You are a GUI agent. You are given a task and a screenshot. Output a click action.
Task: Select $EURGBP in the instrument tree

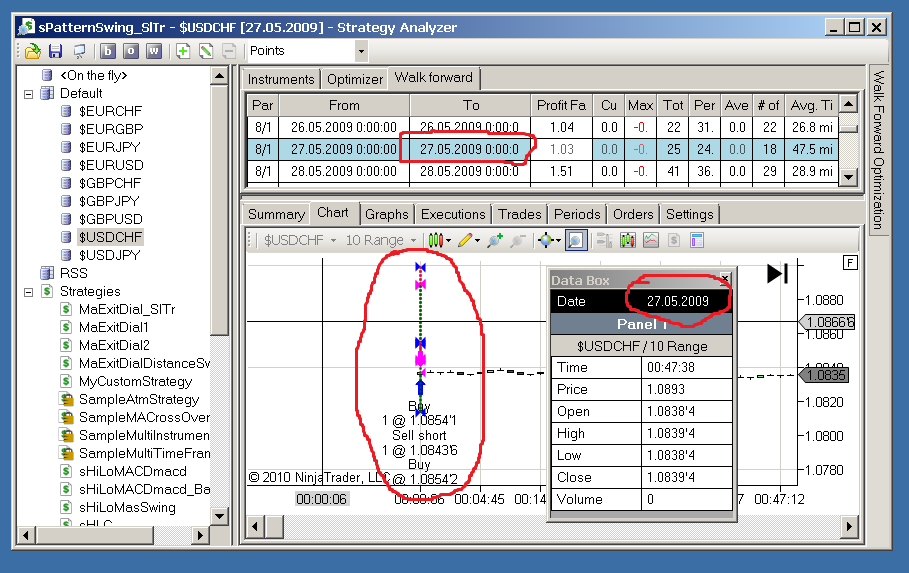tap(111, 129)
